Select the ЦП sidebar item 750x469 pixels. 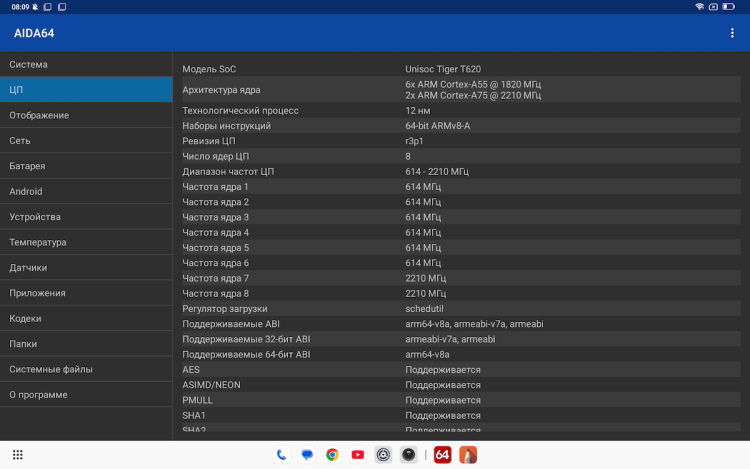click(x=86, y=89)
